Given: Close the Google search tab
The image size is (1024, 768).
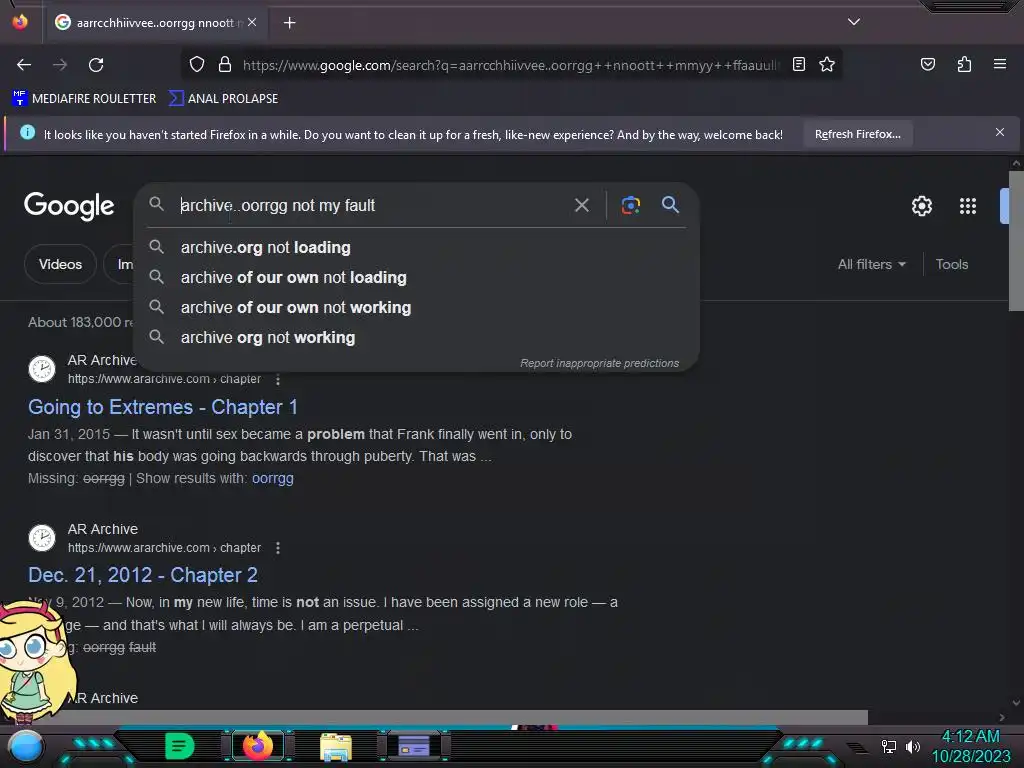Looking at the screenshot, I should (x=252, y=22).
